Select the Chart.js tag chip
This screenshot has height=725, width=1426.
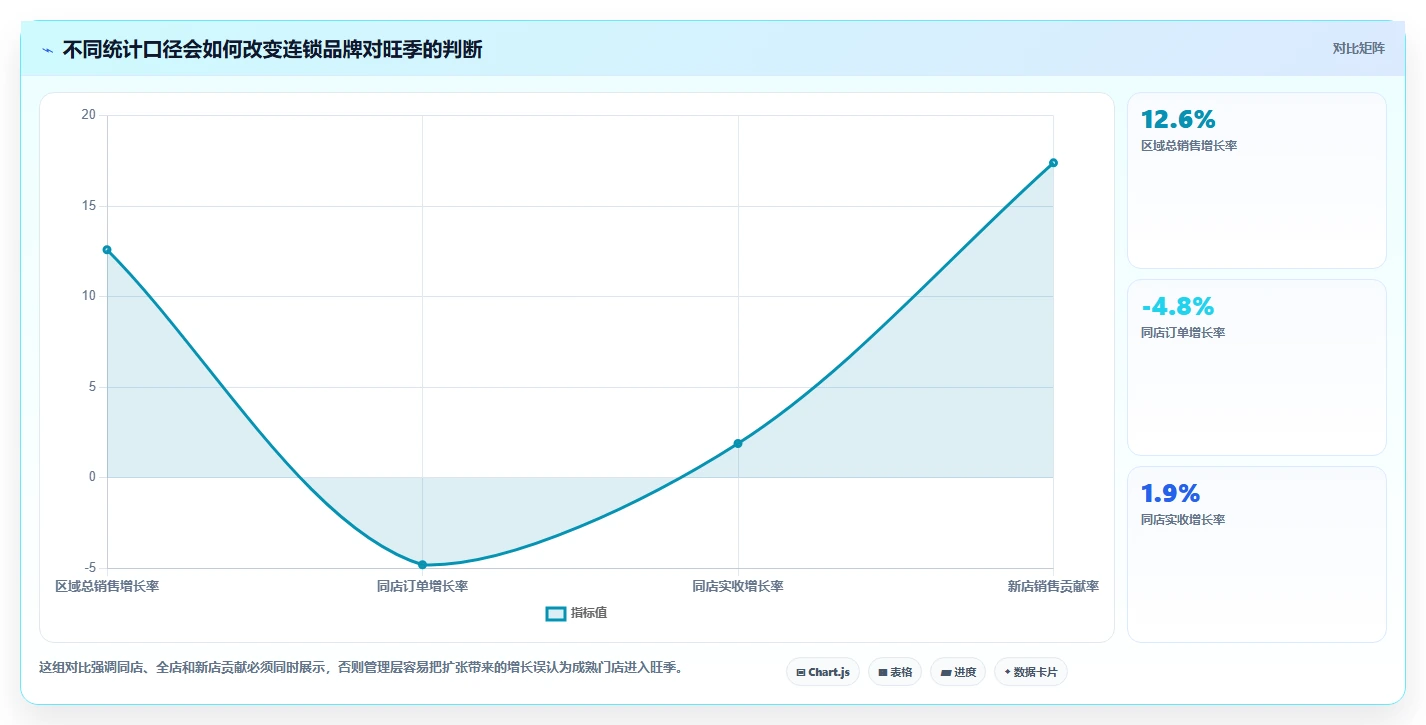coord(823,672)
